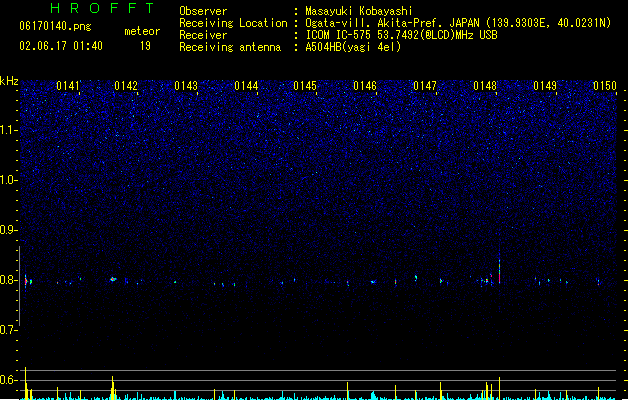Screen dimensions: 629x400
Task: Select the ICOM IC-575 receiver value
Action: click(402, 35)
